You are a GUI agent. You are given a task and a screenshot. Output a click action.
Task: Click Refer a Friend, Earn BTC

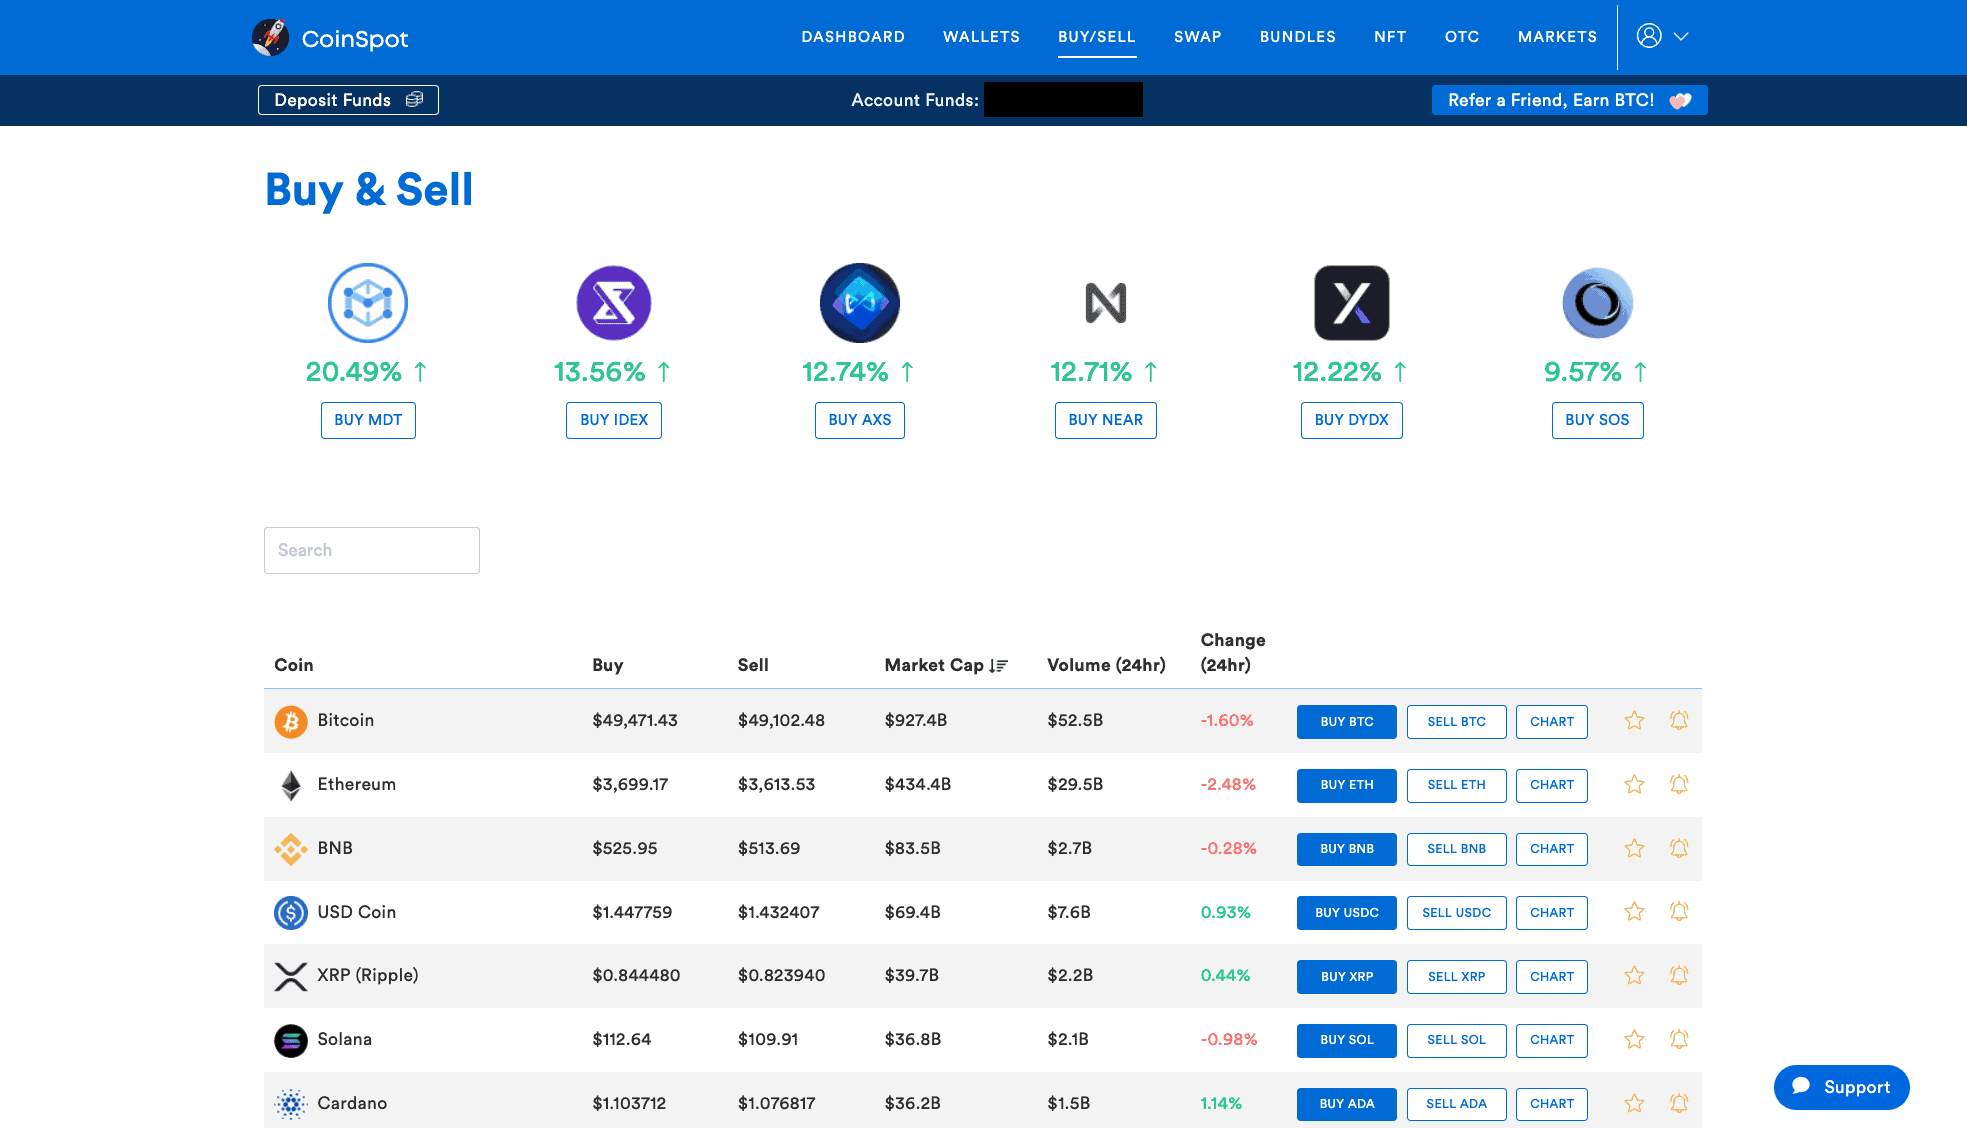(1569, 100)
